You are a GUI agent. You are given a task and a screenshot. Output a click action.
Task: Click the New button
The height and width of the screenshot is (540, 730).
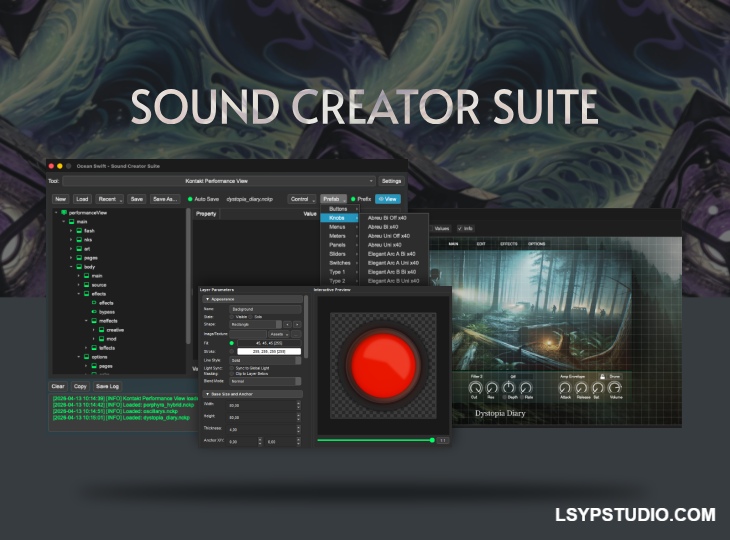coord(61,199)
